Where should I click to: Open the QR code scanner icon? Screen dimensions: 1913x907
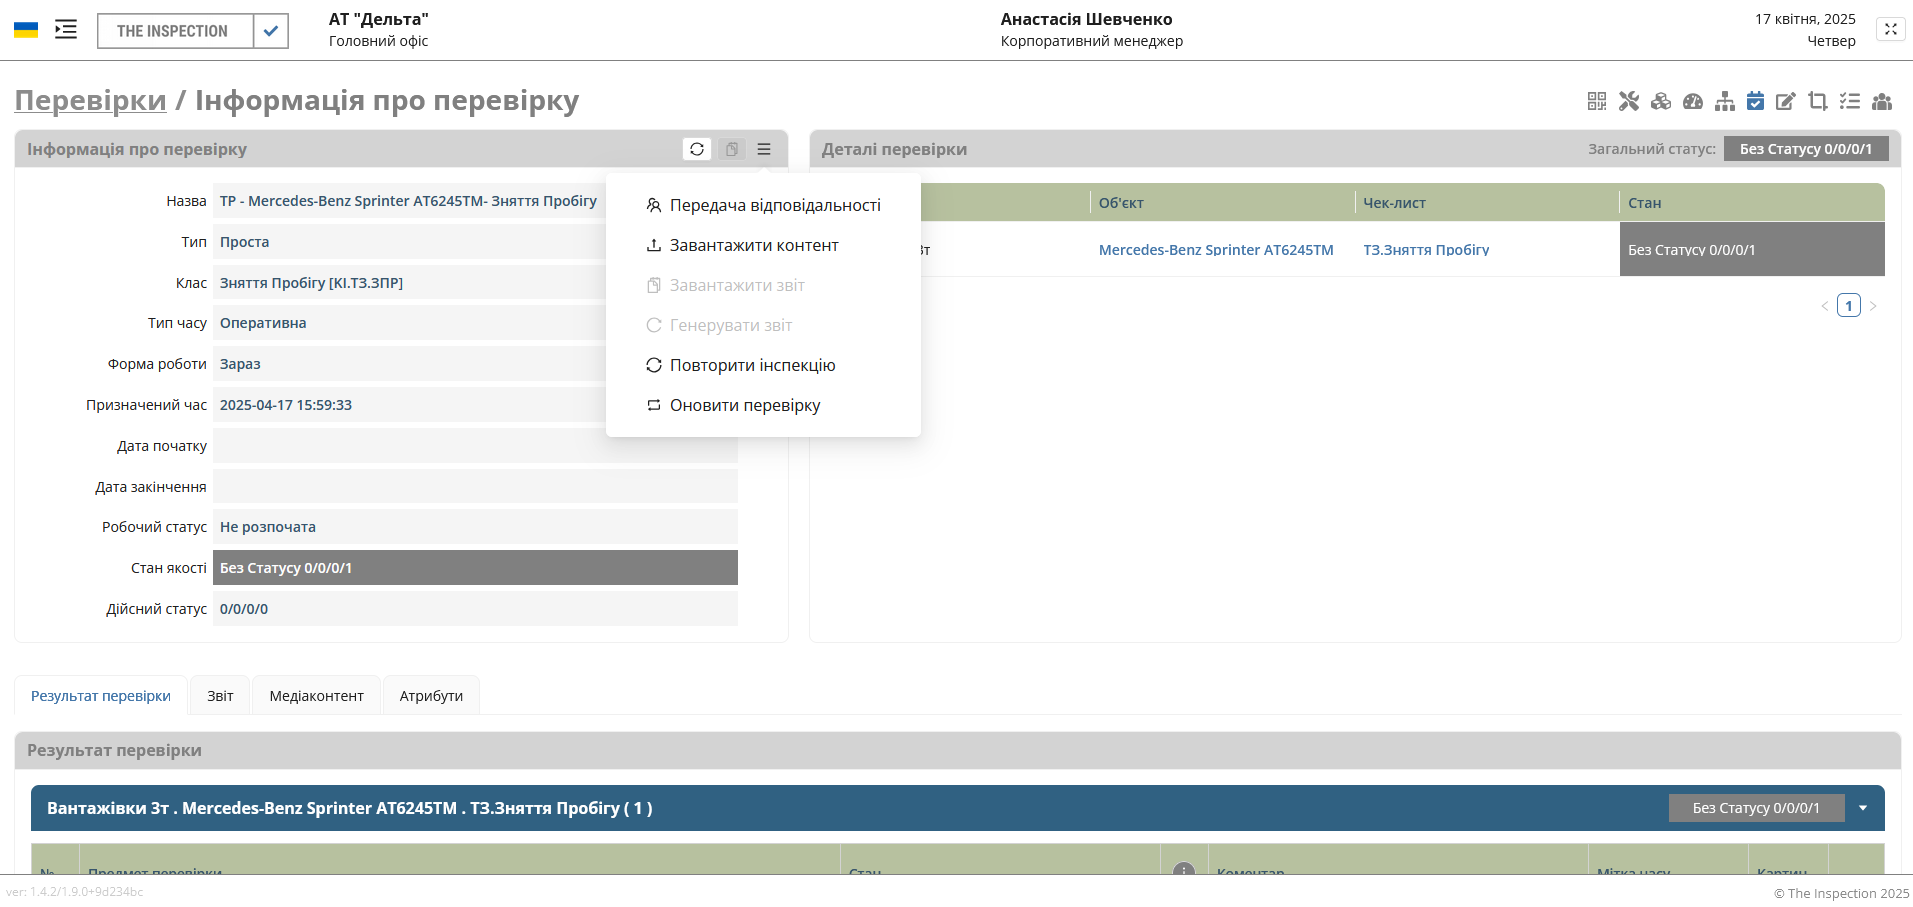point(1597,101)
